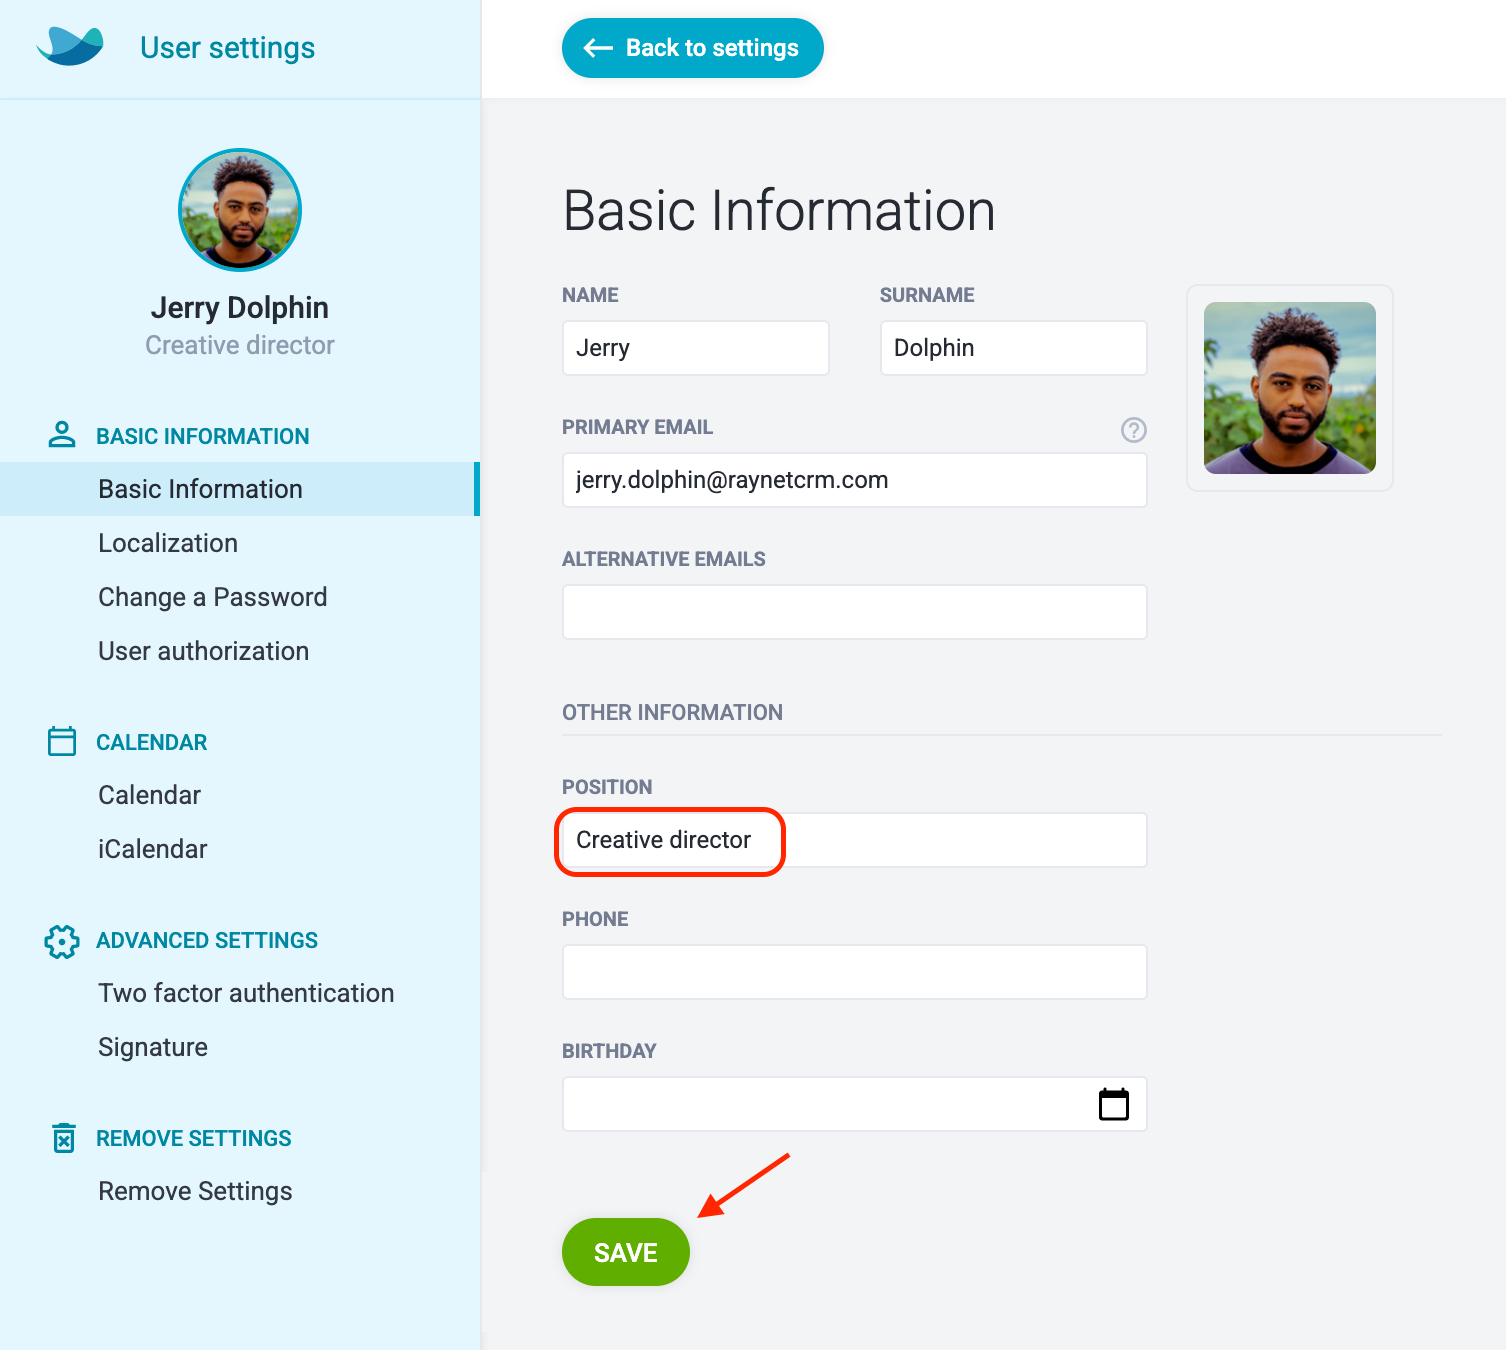This screenshot has width=1506, height=1350.
Task: Click the Jerry Dolphin name in sidebar
Action: [240, 307]
